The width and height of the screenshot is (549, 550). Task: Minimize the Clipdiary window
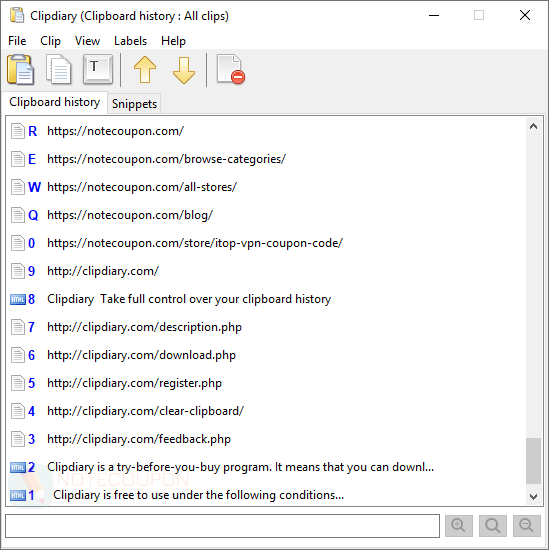(434, 15)
